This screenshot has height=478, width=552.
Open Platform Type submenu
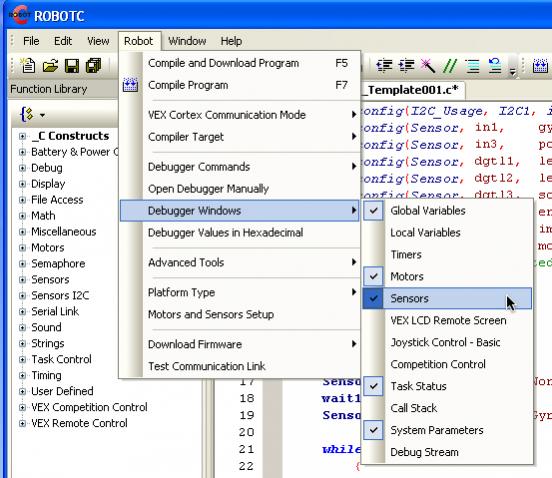pos(239,292)
